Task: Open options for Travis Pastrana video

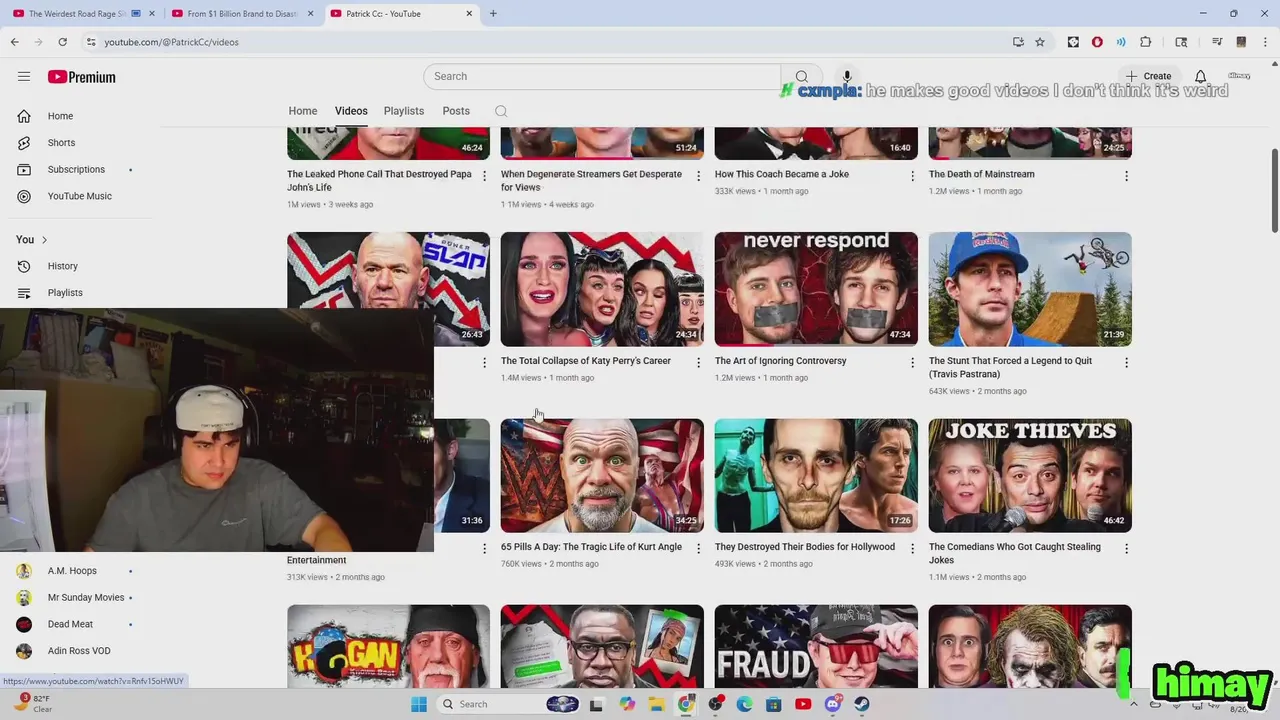Action: pyautogui.click(x=1126, y=363)
